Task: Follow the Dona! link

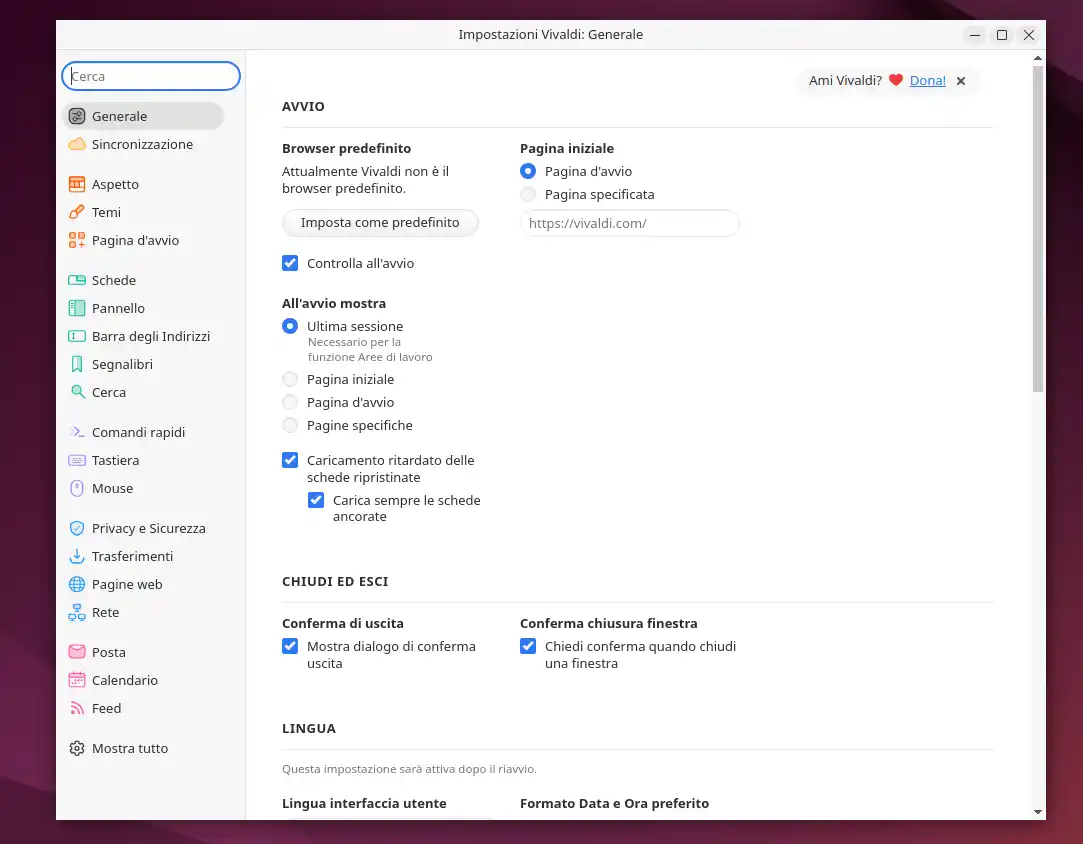Action: point(928,81)
